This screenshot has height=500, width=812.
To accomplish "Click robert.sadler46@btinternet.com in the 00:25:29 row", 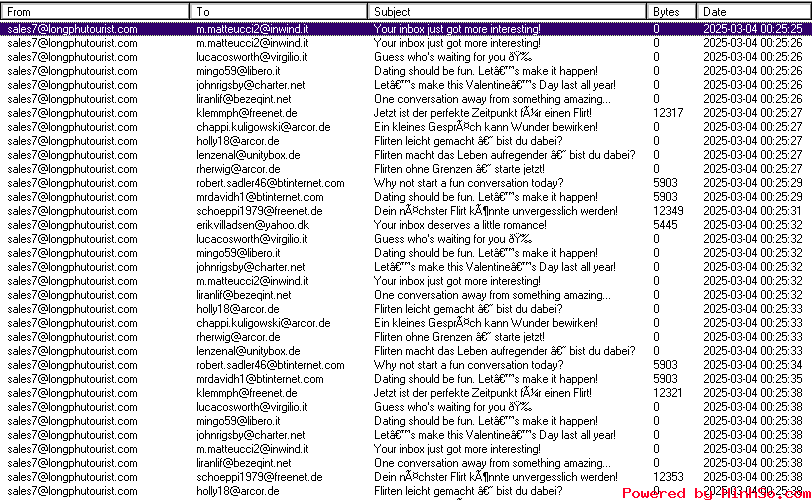I will point(270,183).
